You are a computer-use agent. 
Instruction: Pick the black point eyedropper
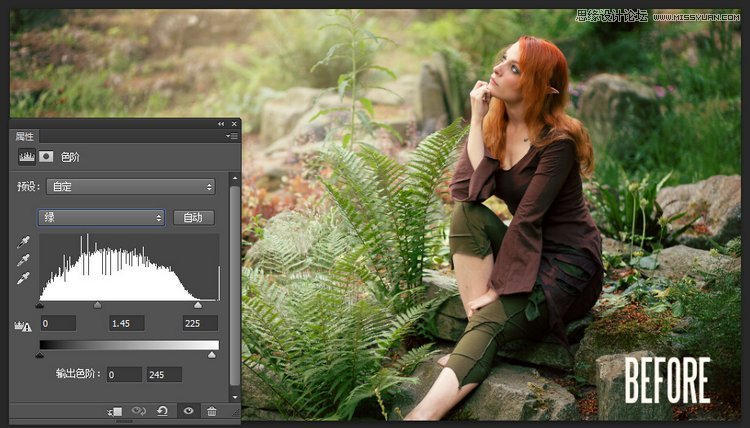[x=23, y=242]
